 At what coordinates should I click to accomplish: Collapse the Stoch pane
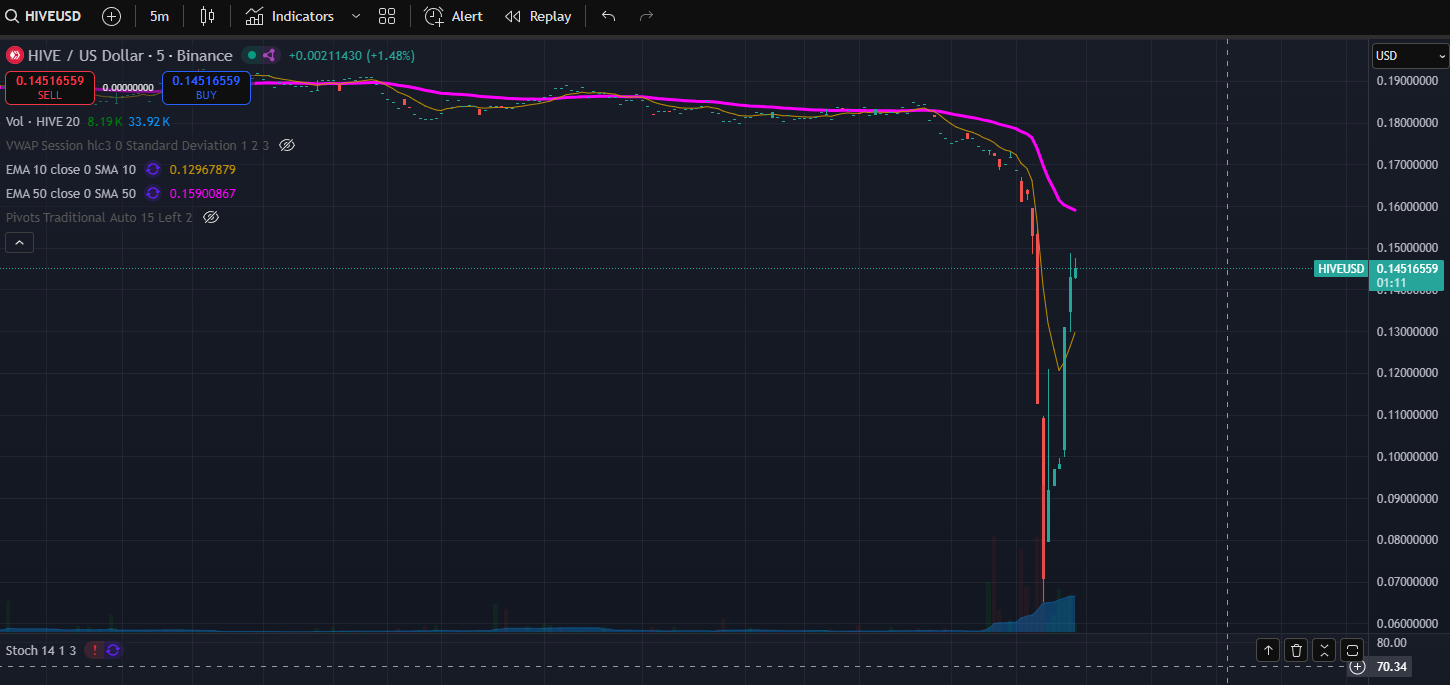click(x=1324, y=651)
